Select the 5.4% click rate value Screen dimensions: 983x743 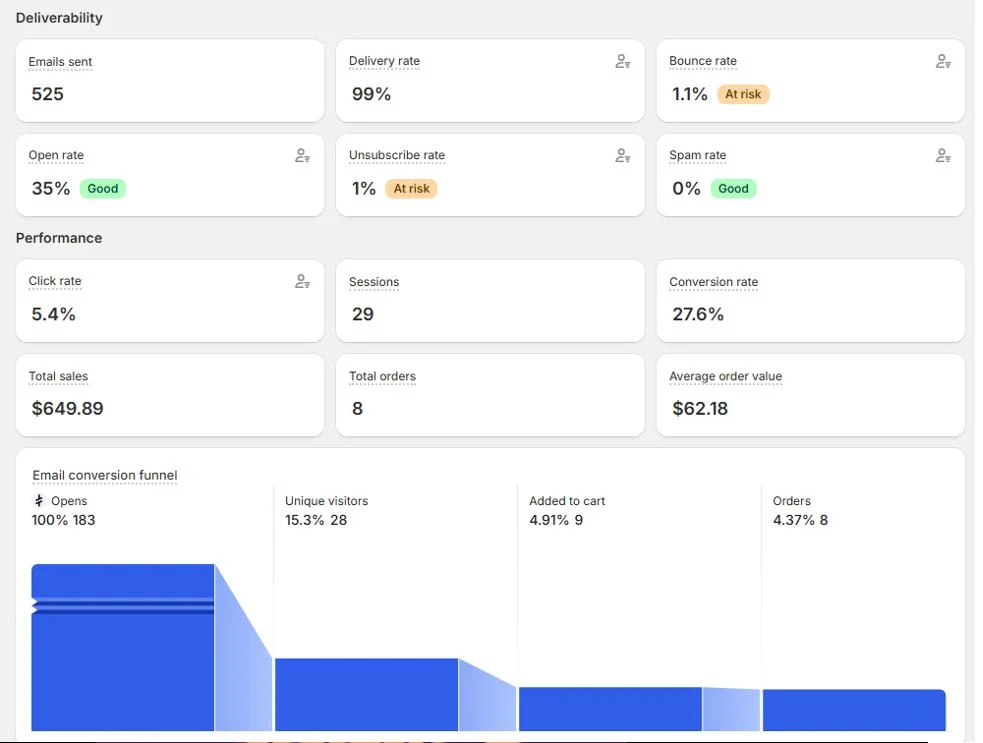(53, 314)
